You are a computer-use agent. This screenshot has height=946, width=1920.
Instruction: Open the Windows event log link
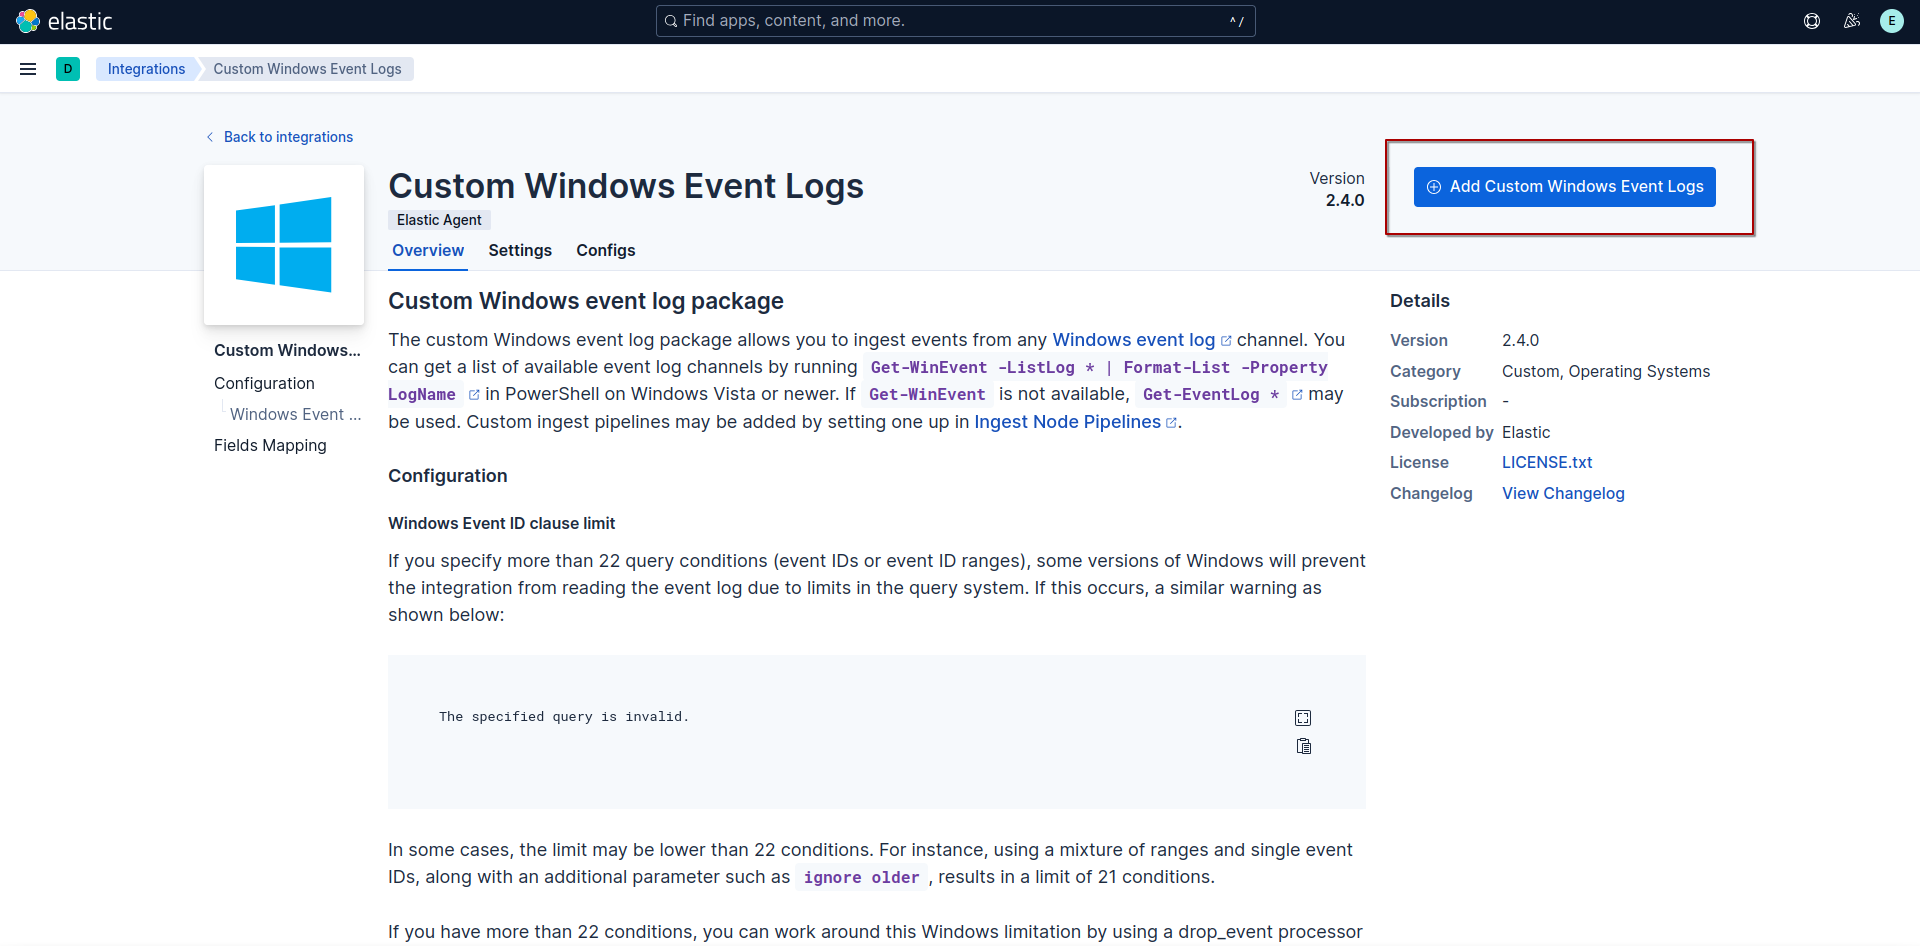1142,340
